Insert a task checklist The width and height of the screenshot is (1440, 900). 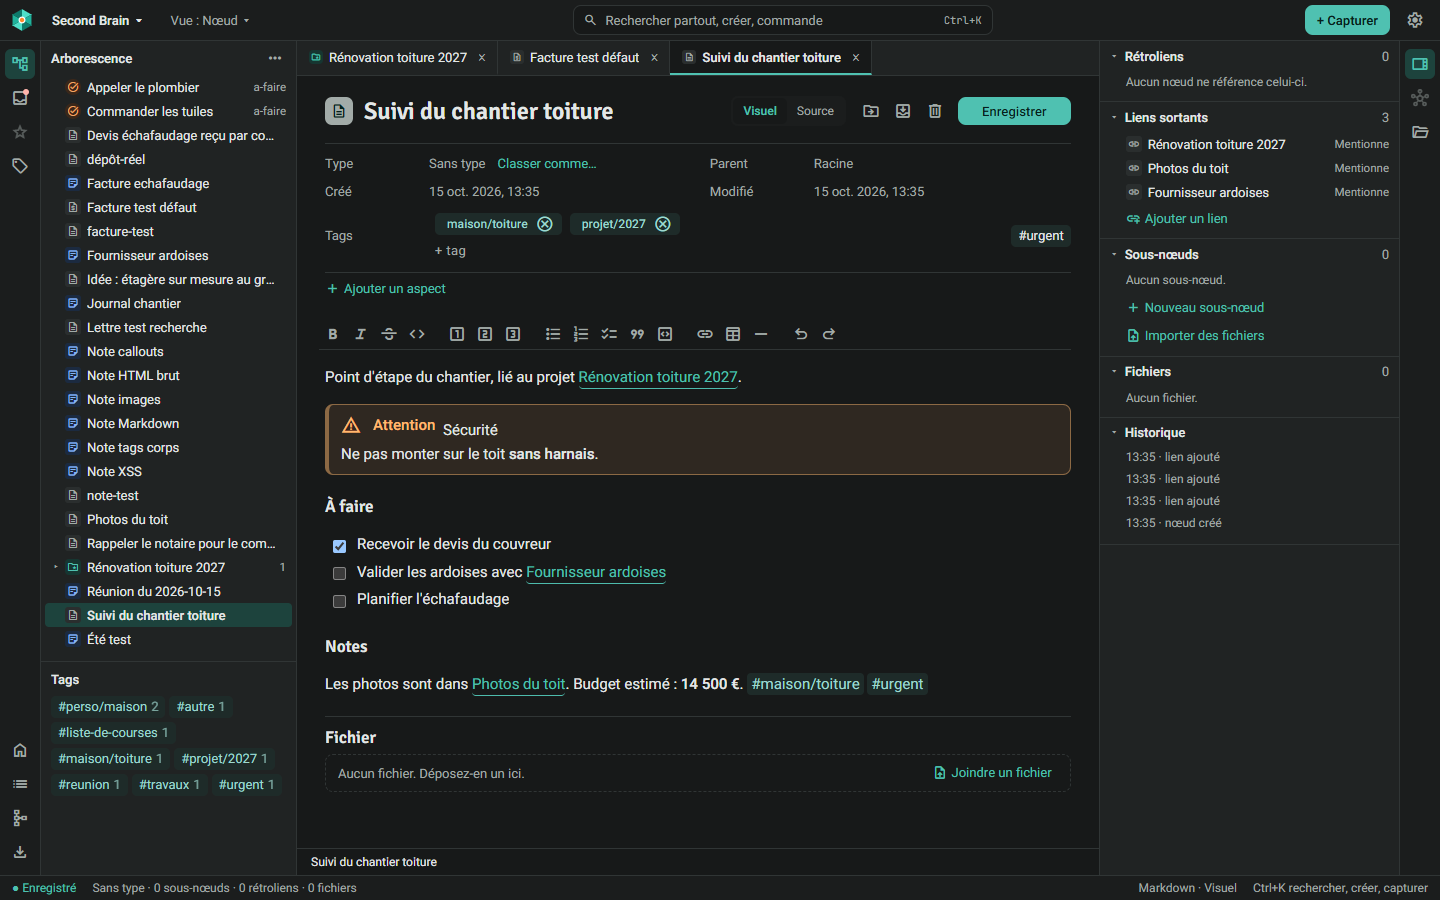pos(609,334)
